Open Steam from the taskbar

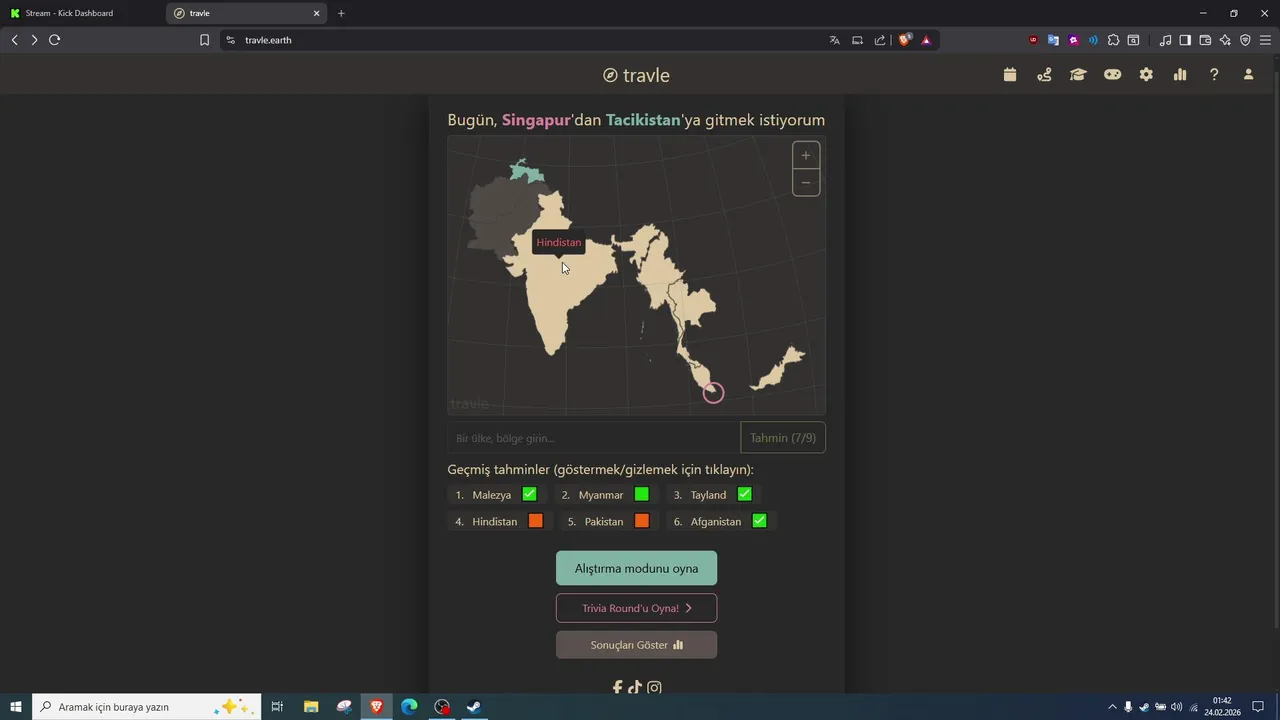474,707
